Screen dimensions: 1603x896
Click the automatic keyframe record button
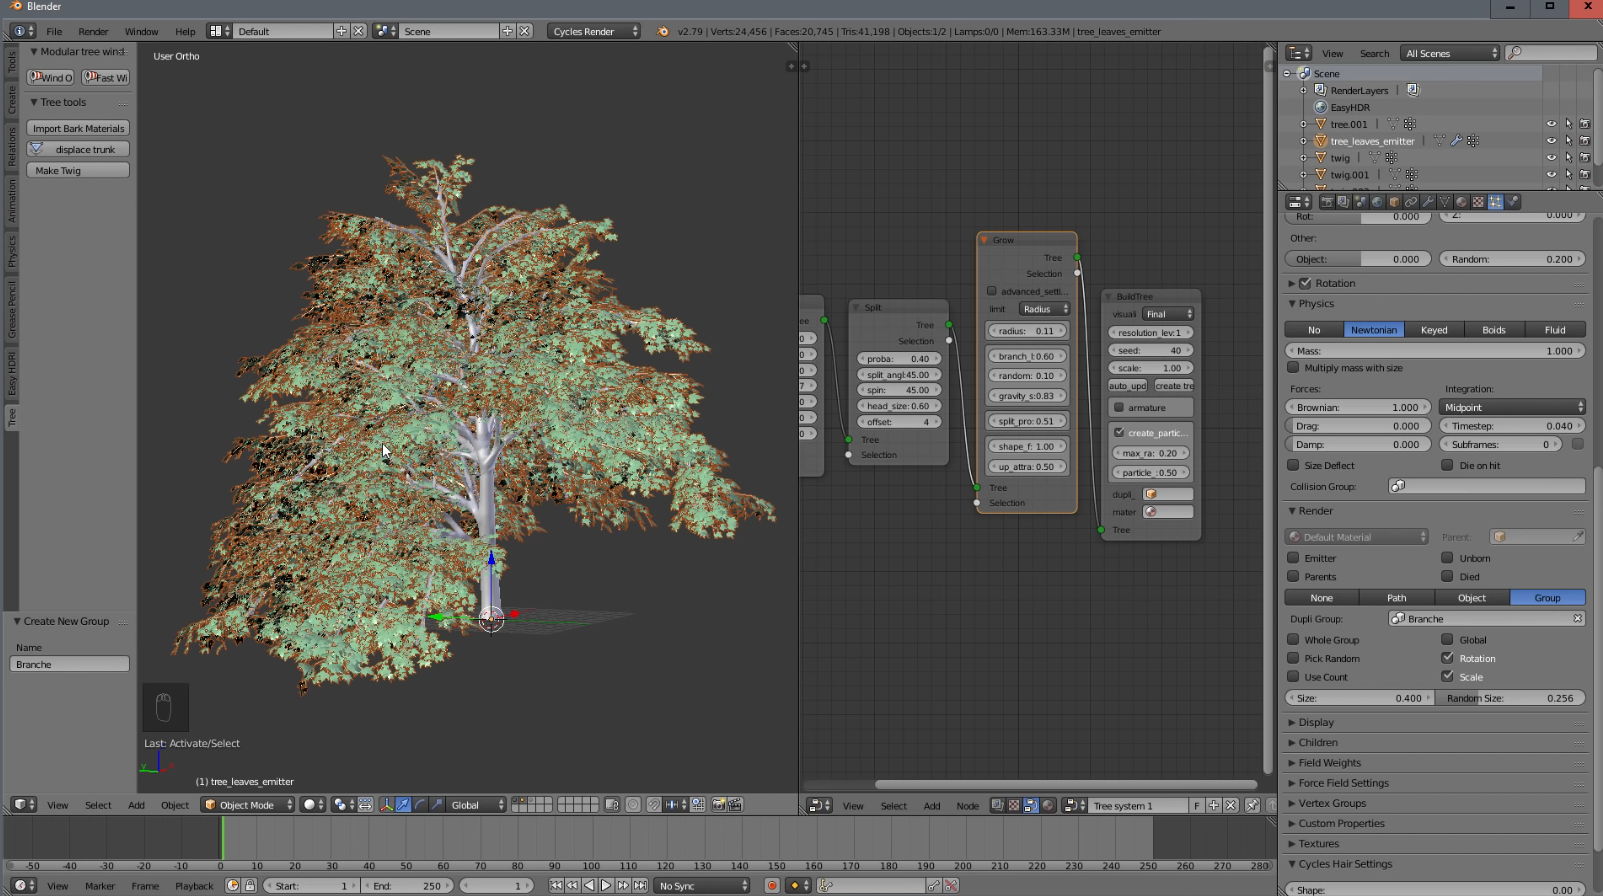coord(772,886)
